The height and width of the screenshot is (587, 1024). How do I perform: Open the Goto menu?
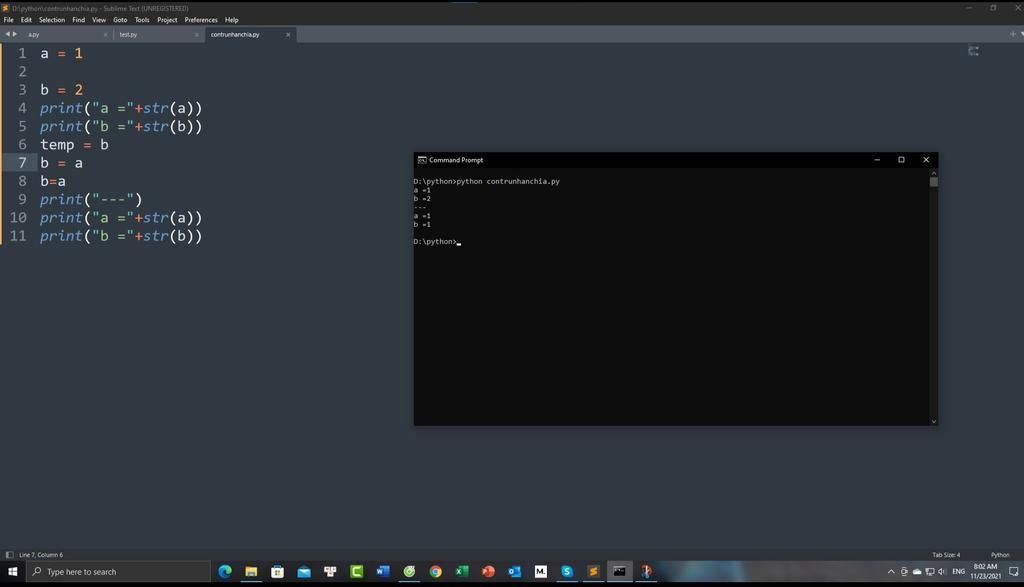point(120,20)
